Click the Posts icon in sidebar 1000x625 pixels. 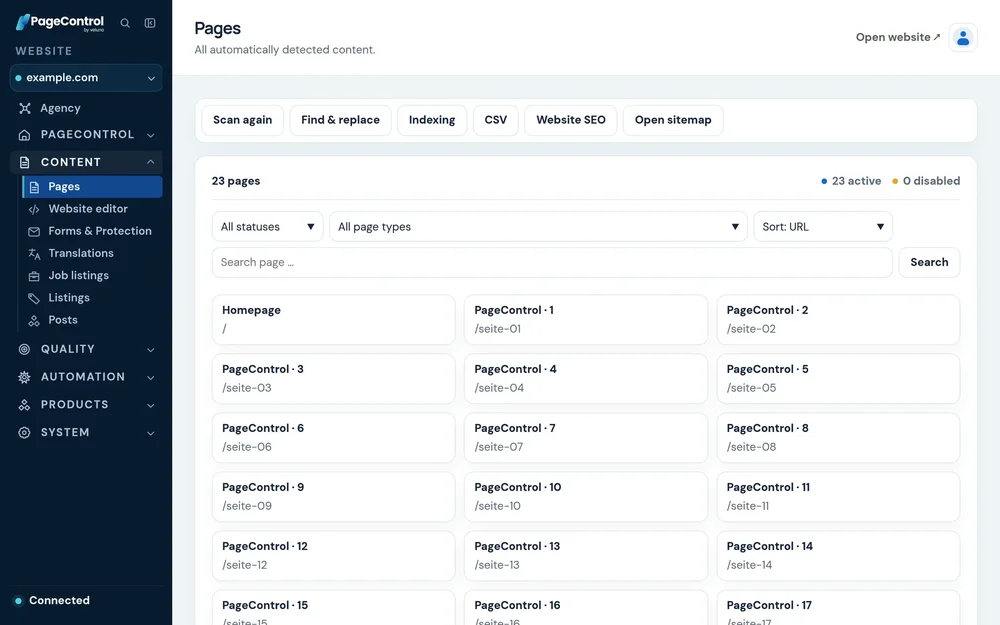(x=34, y=321)
